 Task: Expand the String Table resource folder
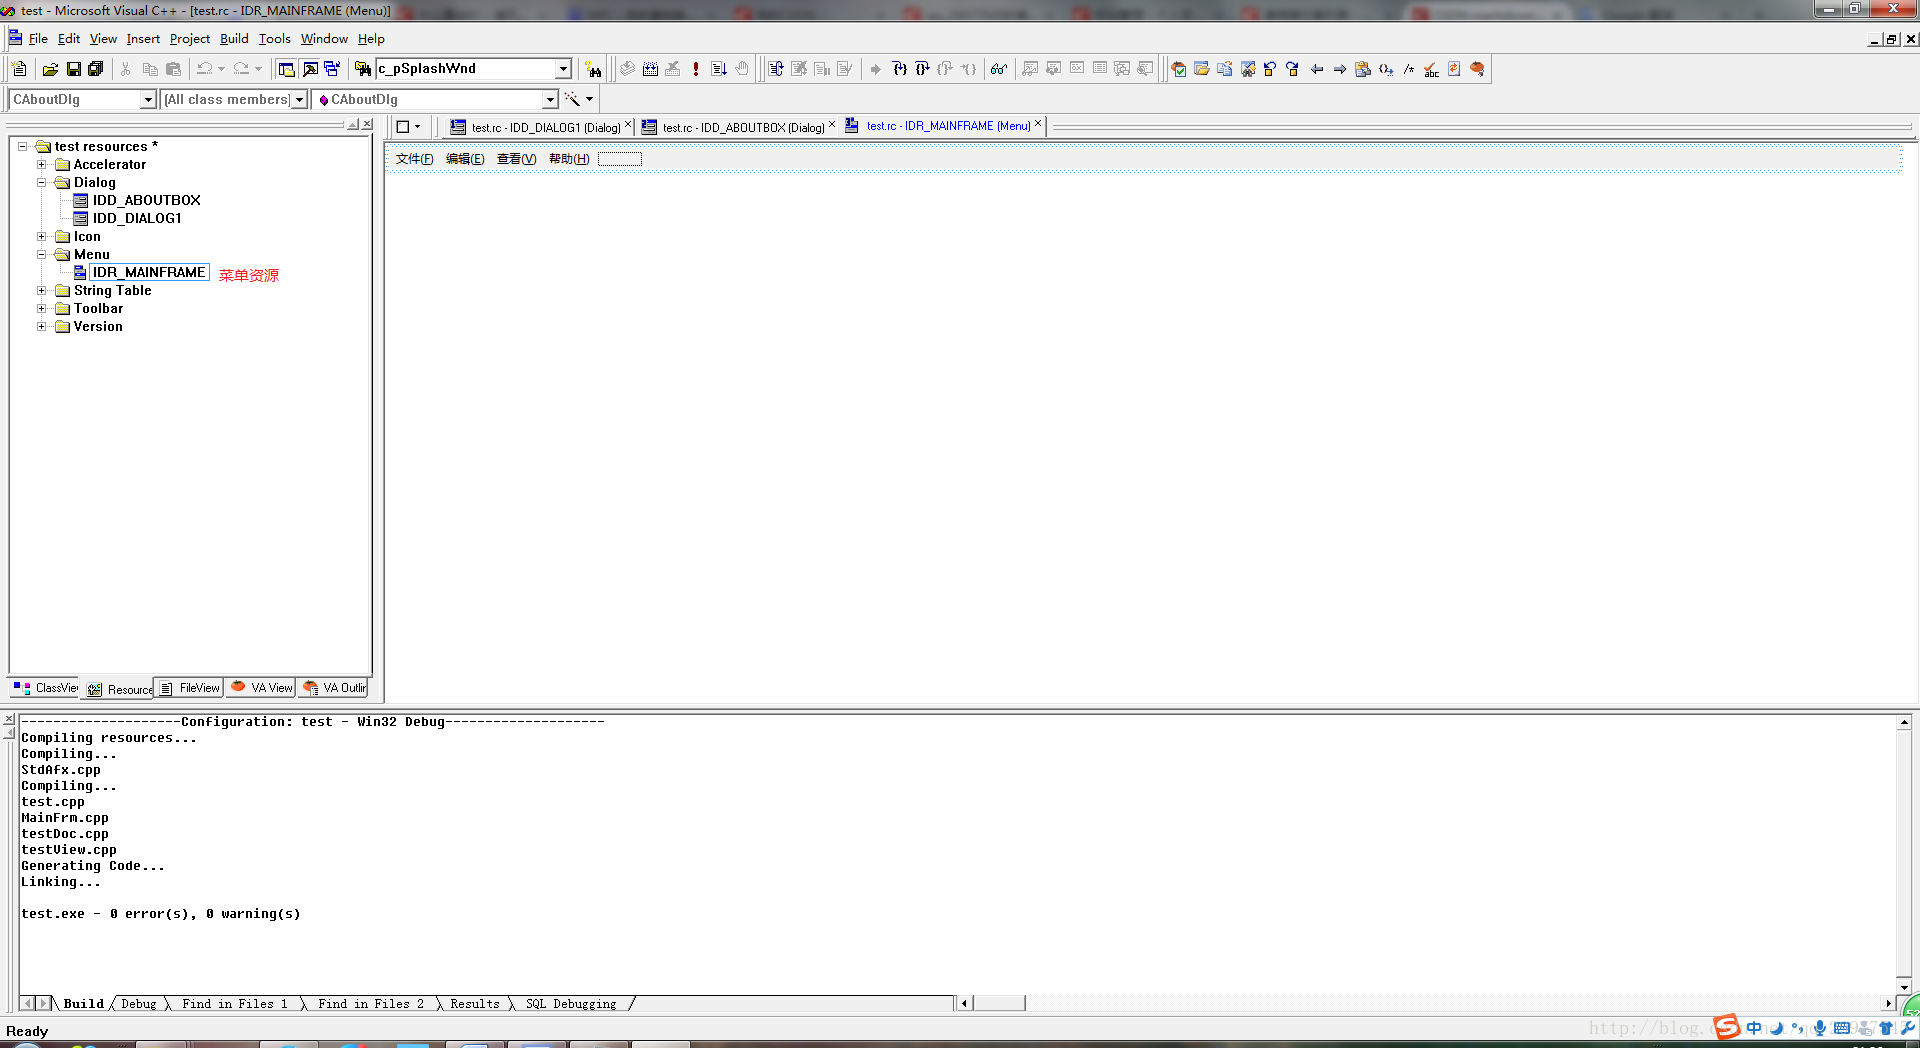pos(41,290)
